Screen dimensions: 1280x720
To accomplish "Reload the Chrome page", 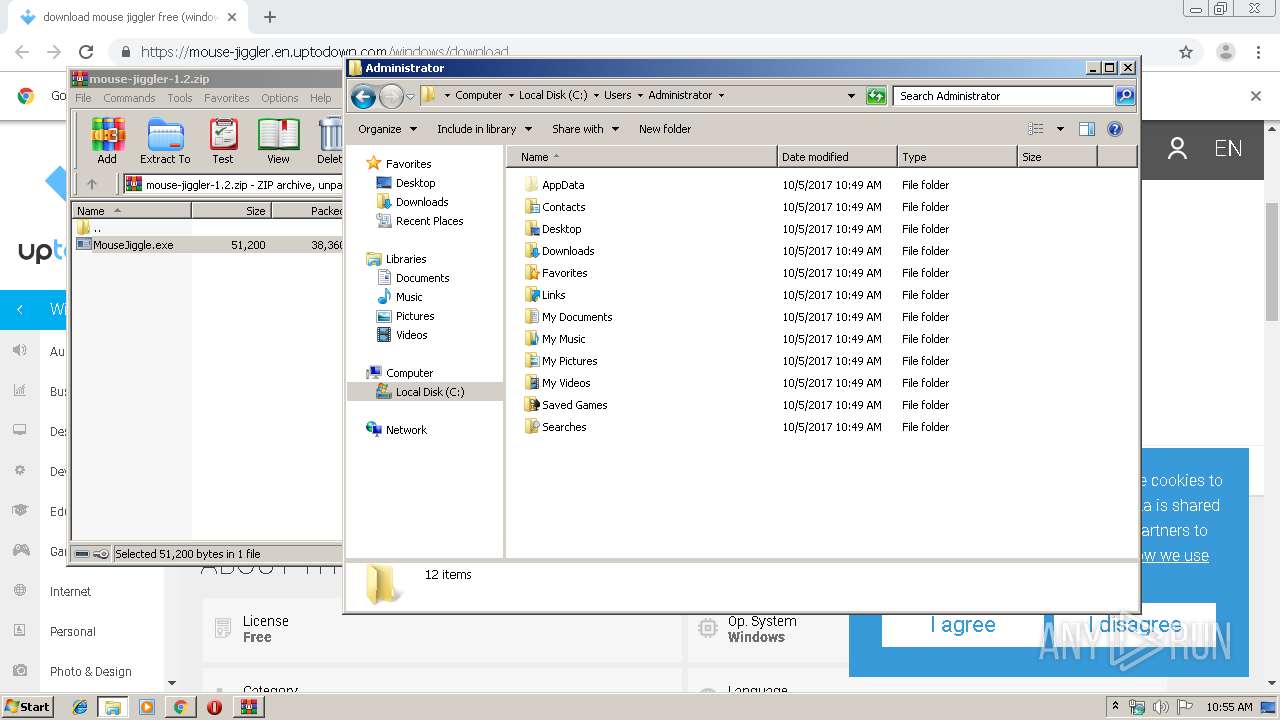I will tap(86, 52).
